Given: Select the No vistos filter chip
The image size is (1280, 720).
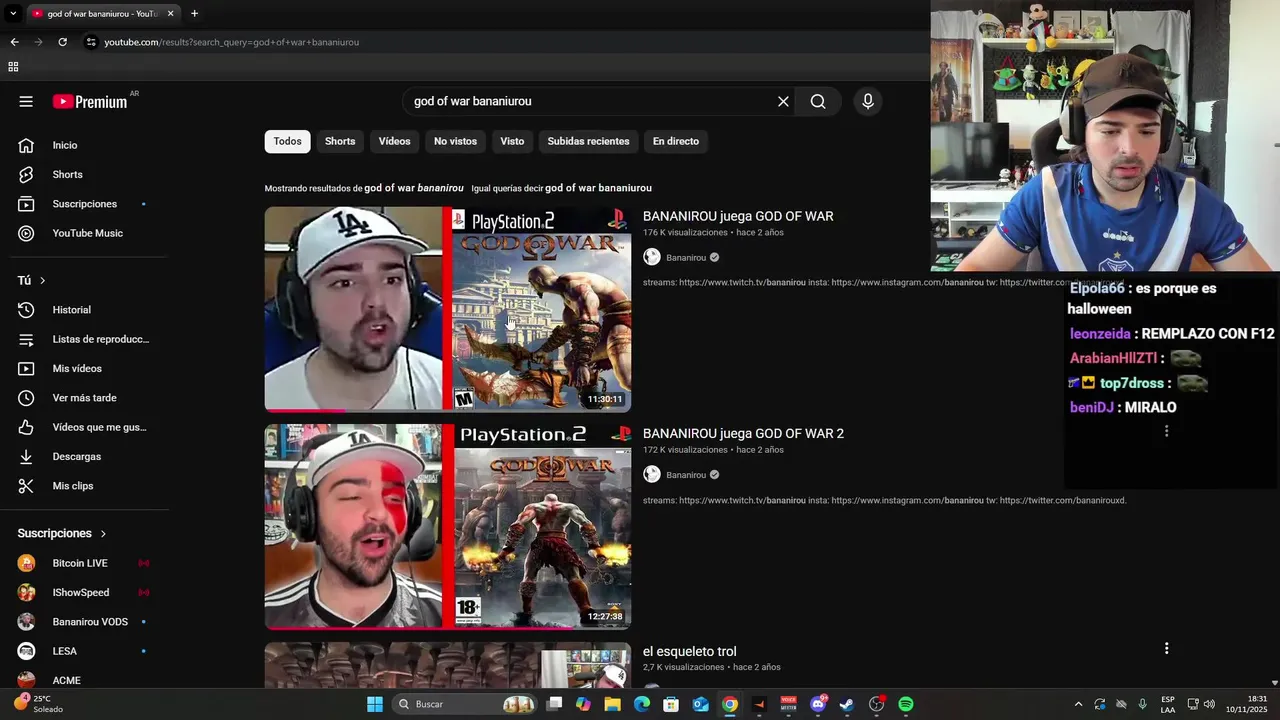Looking at the screenshot, I should pos(455,141).
